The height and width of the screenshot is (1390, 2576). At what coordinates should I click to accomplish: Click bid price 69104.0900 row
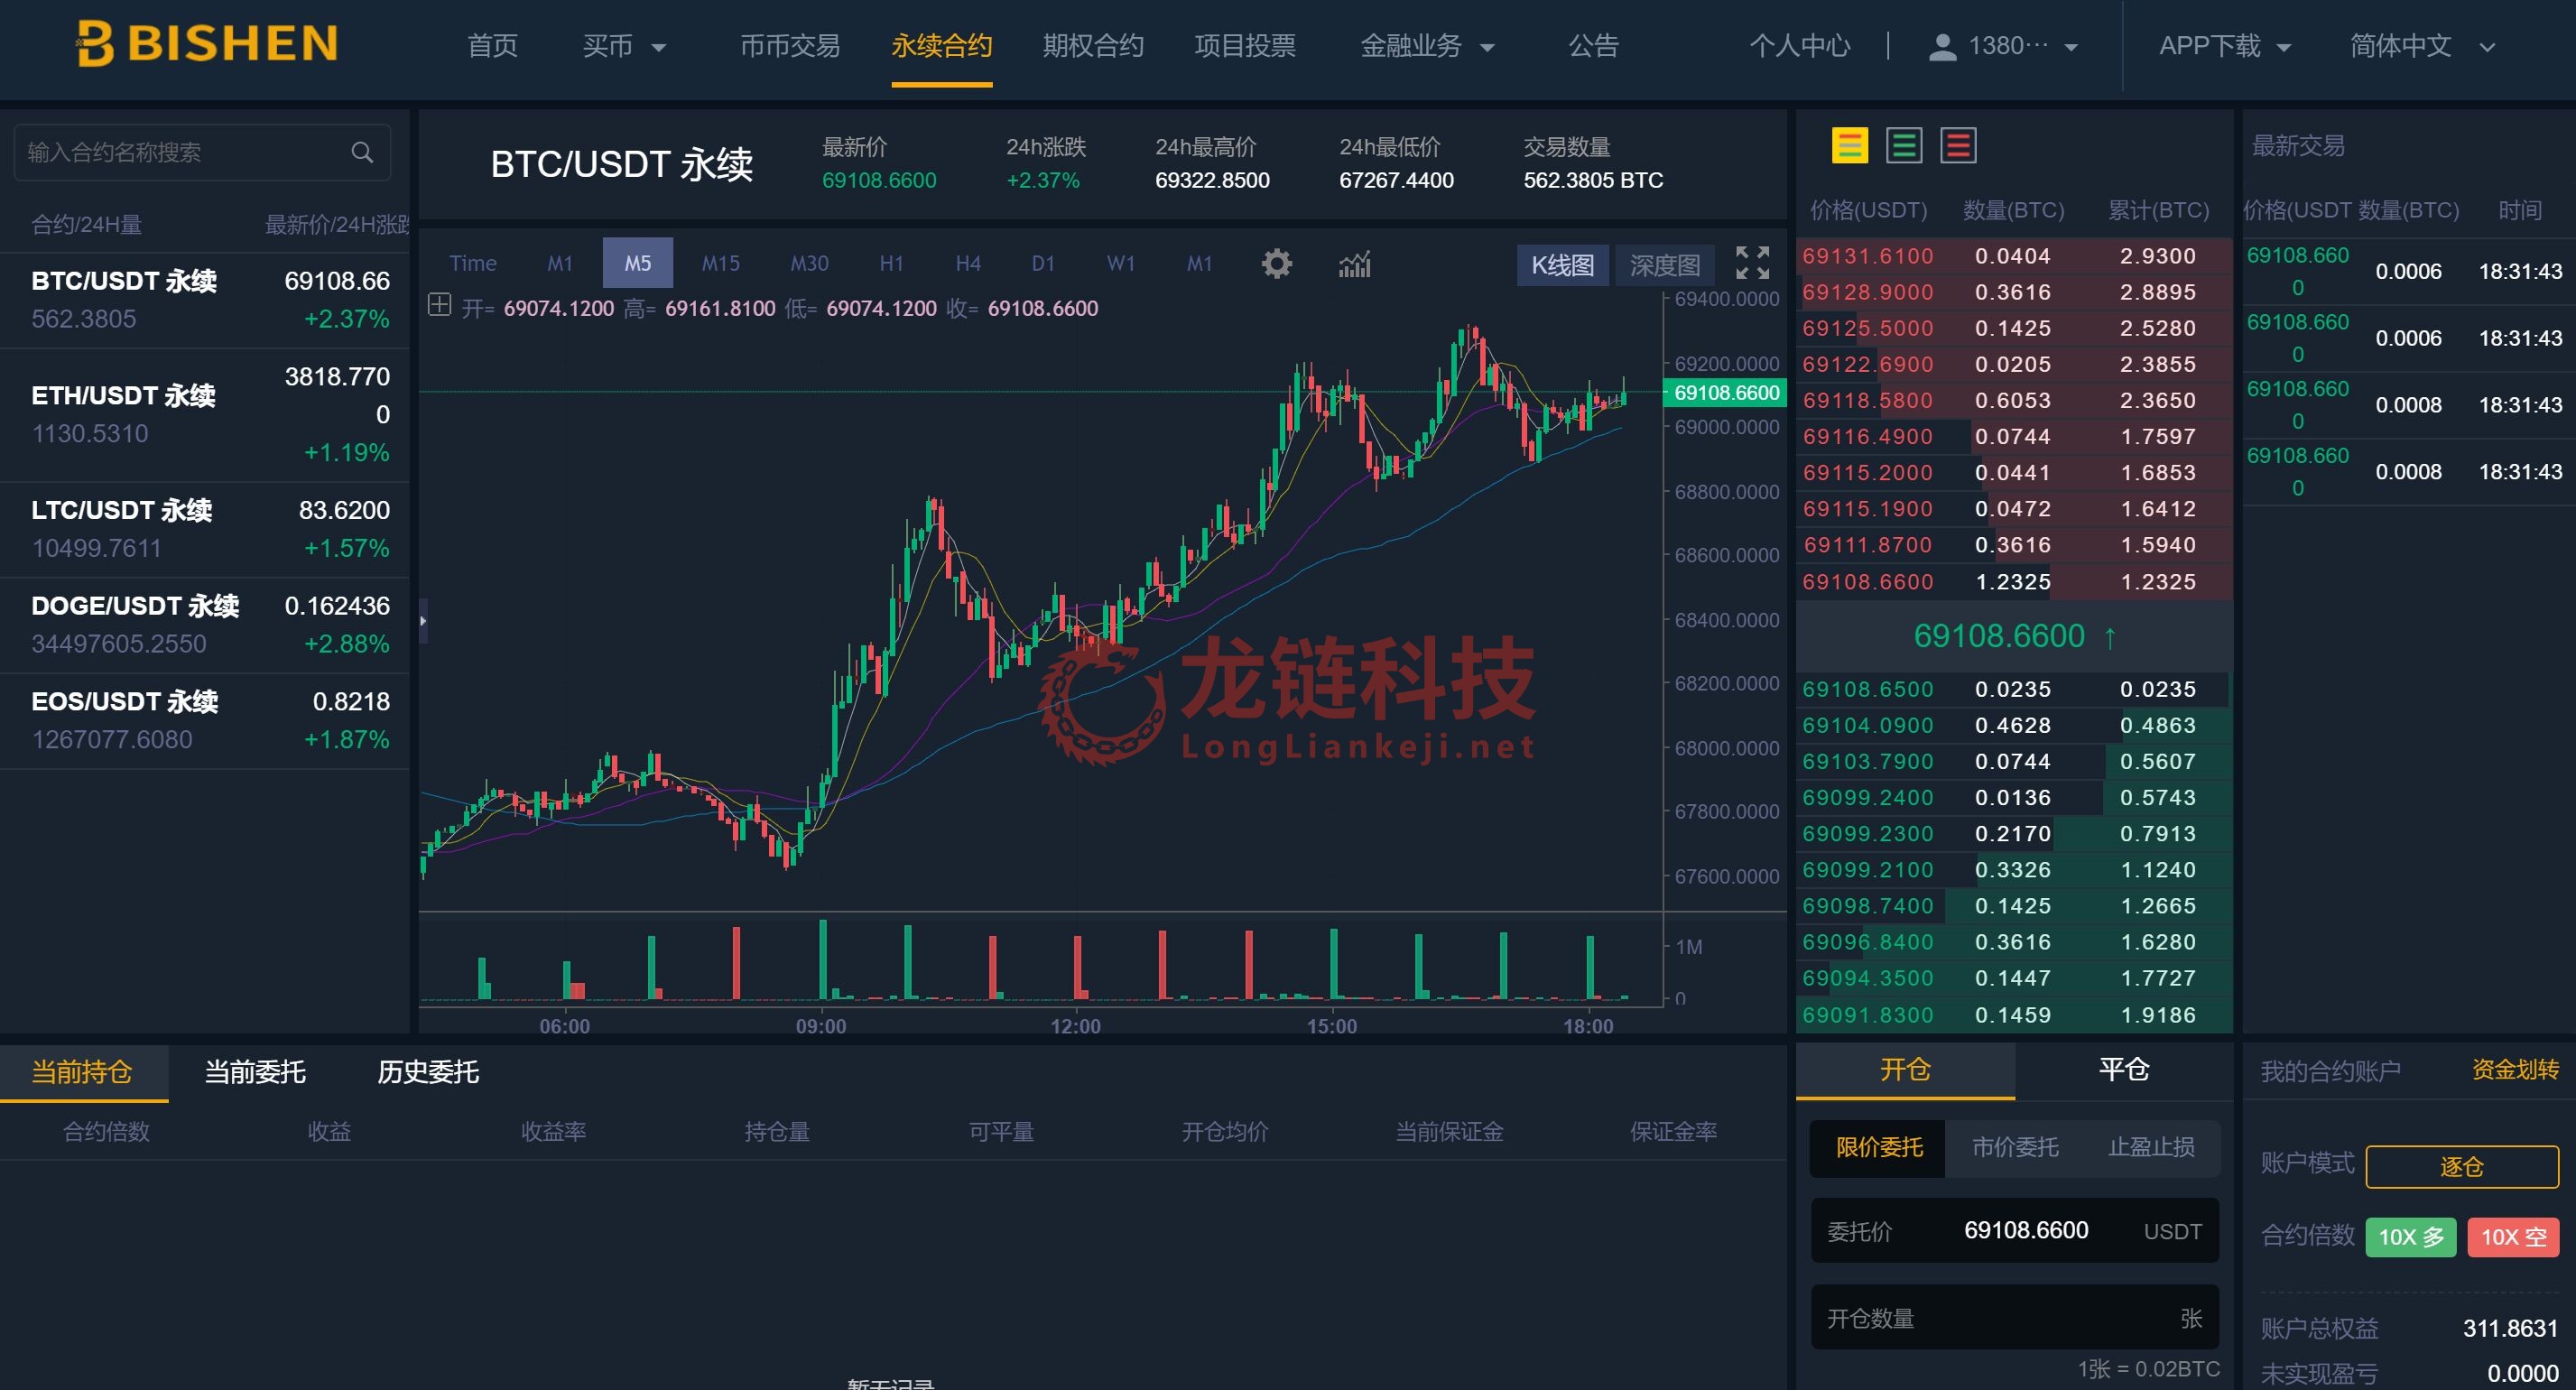[2014, 725]
